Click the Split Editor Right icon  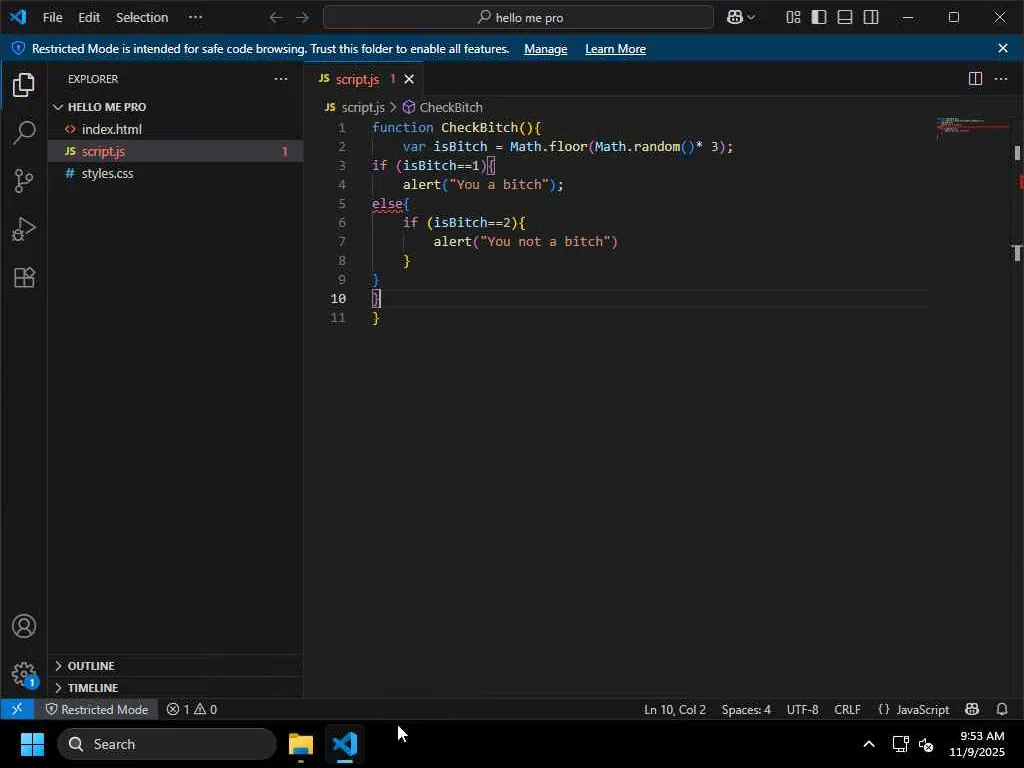point(975,79)
